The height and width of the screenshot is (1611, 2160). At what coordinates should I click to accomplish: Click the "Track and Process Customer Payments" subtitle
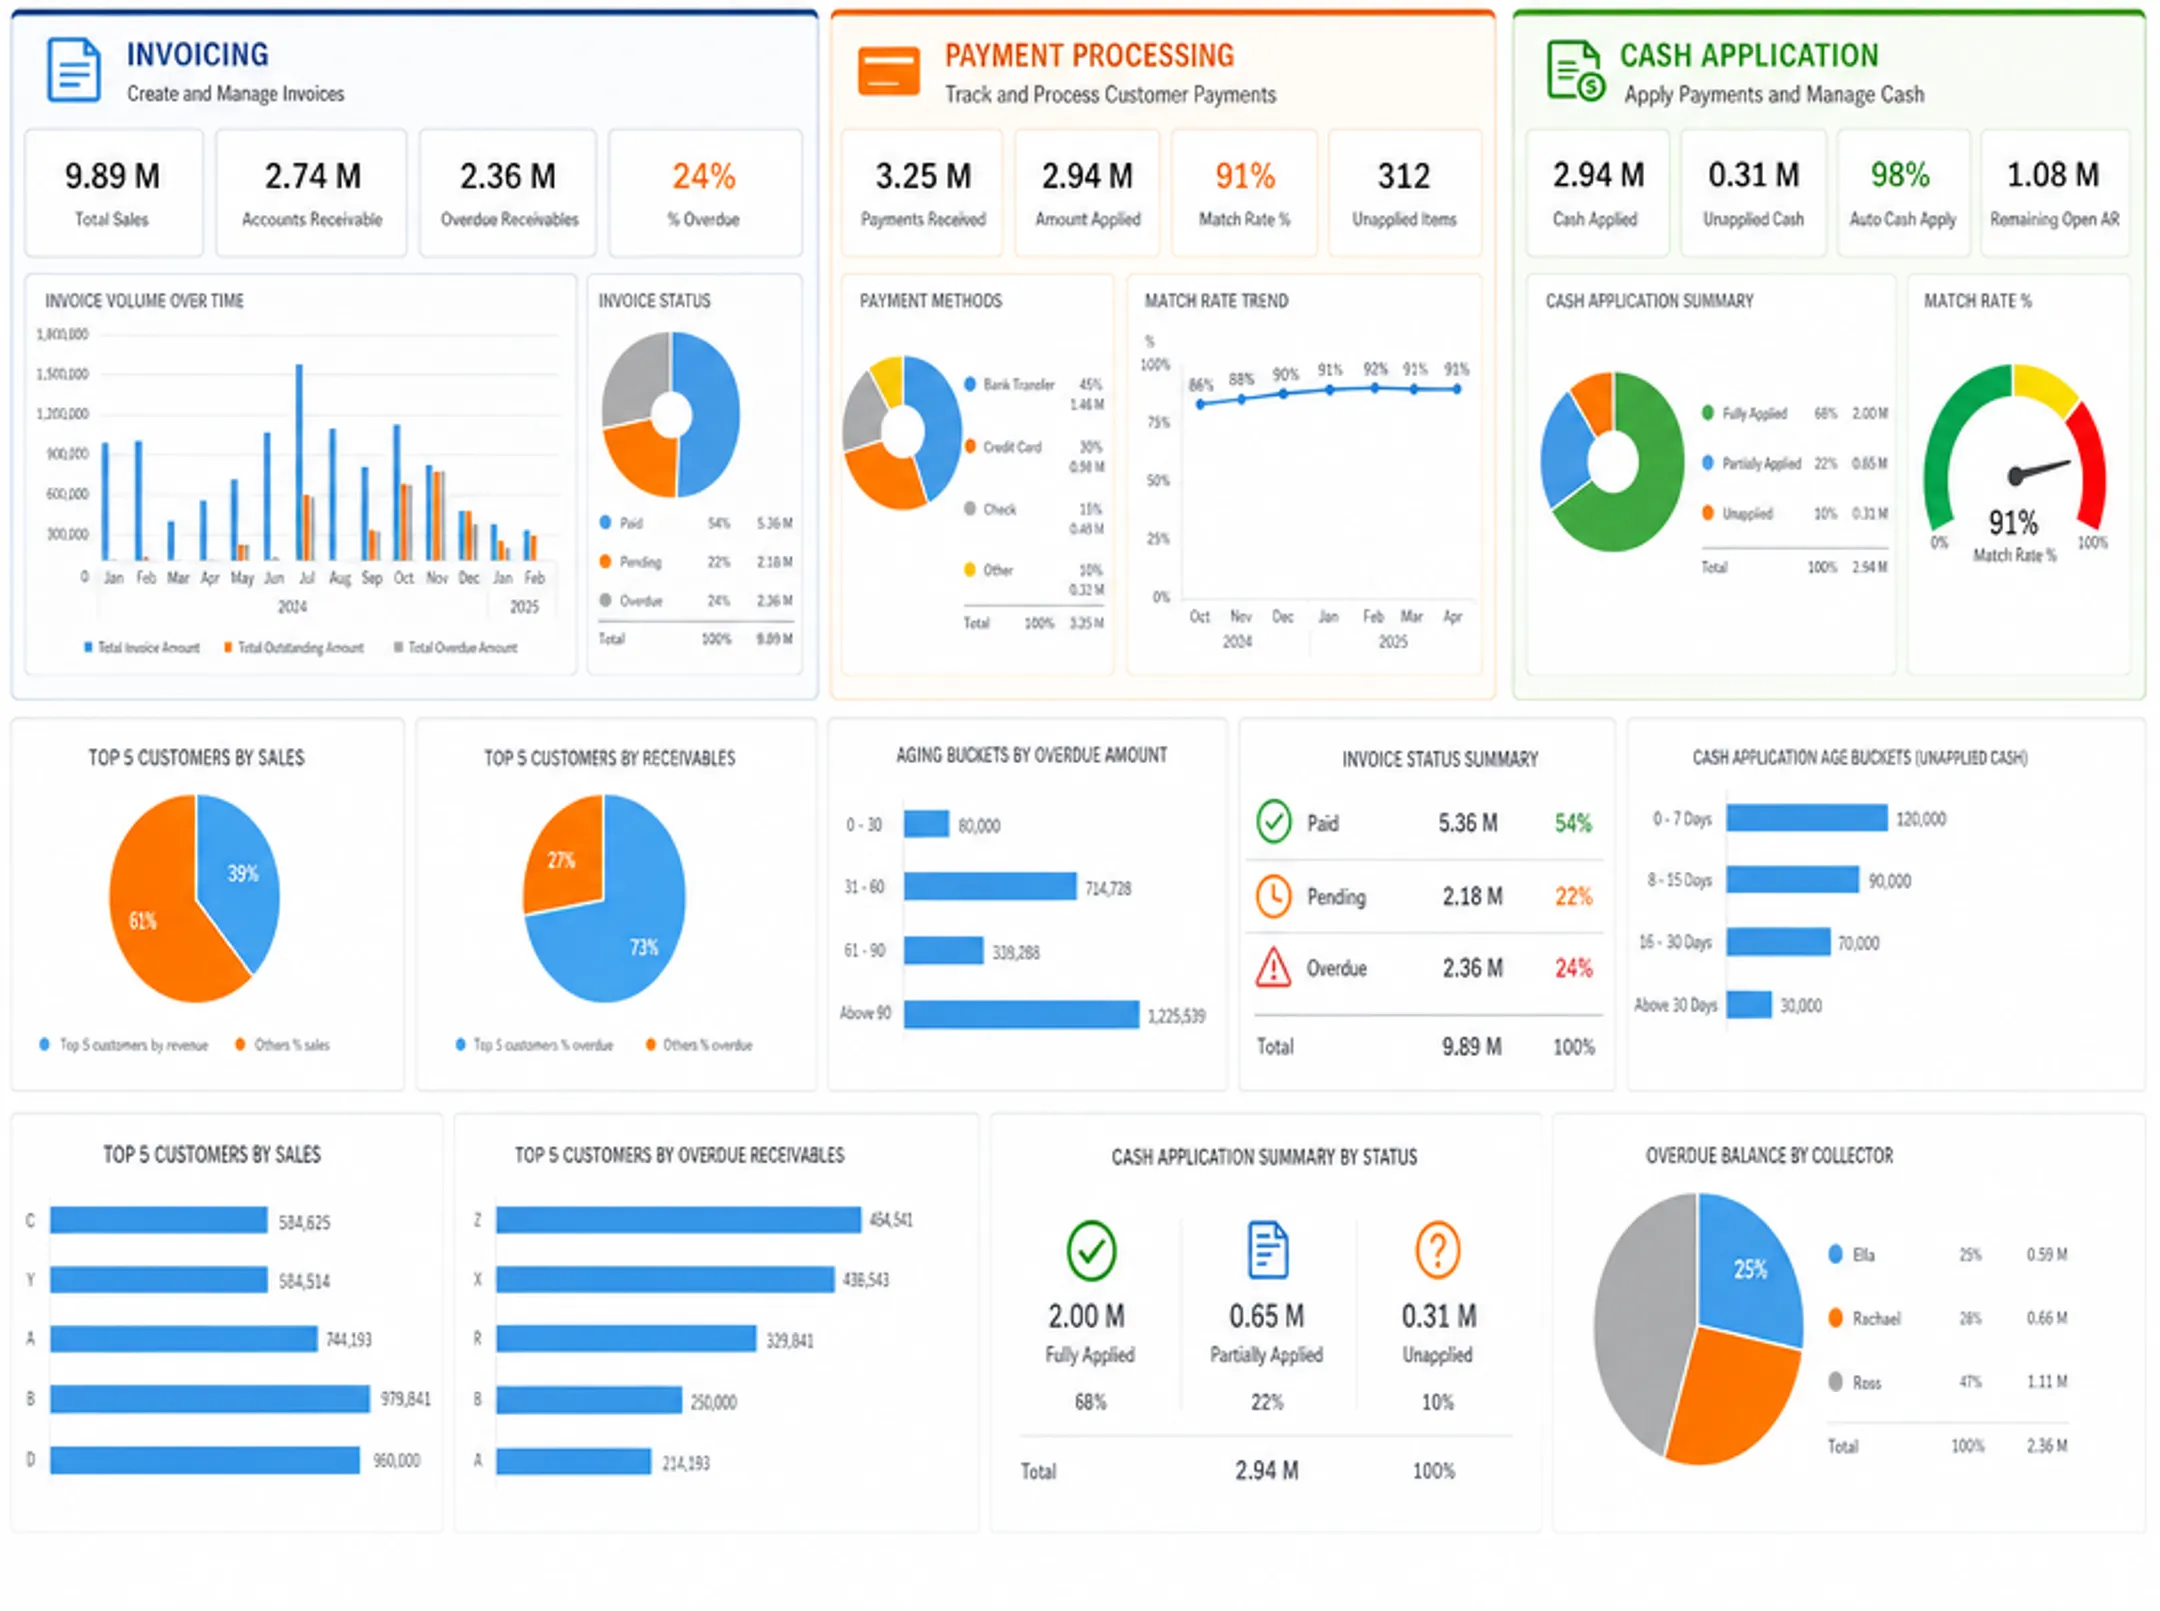click(x=1110, y=94)
